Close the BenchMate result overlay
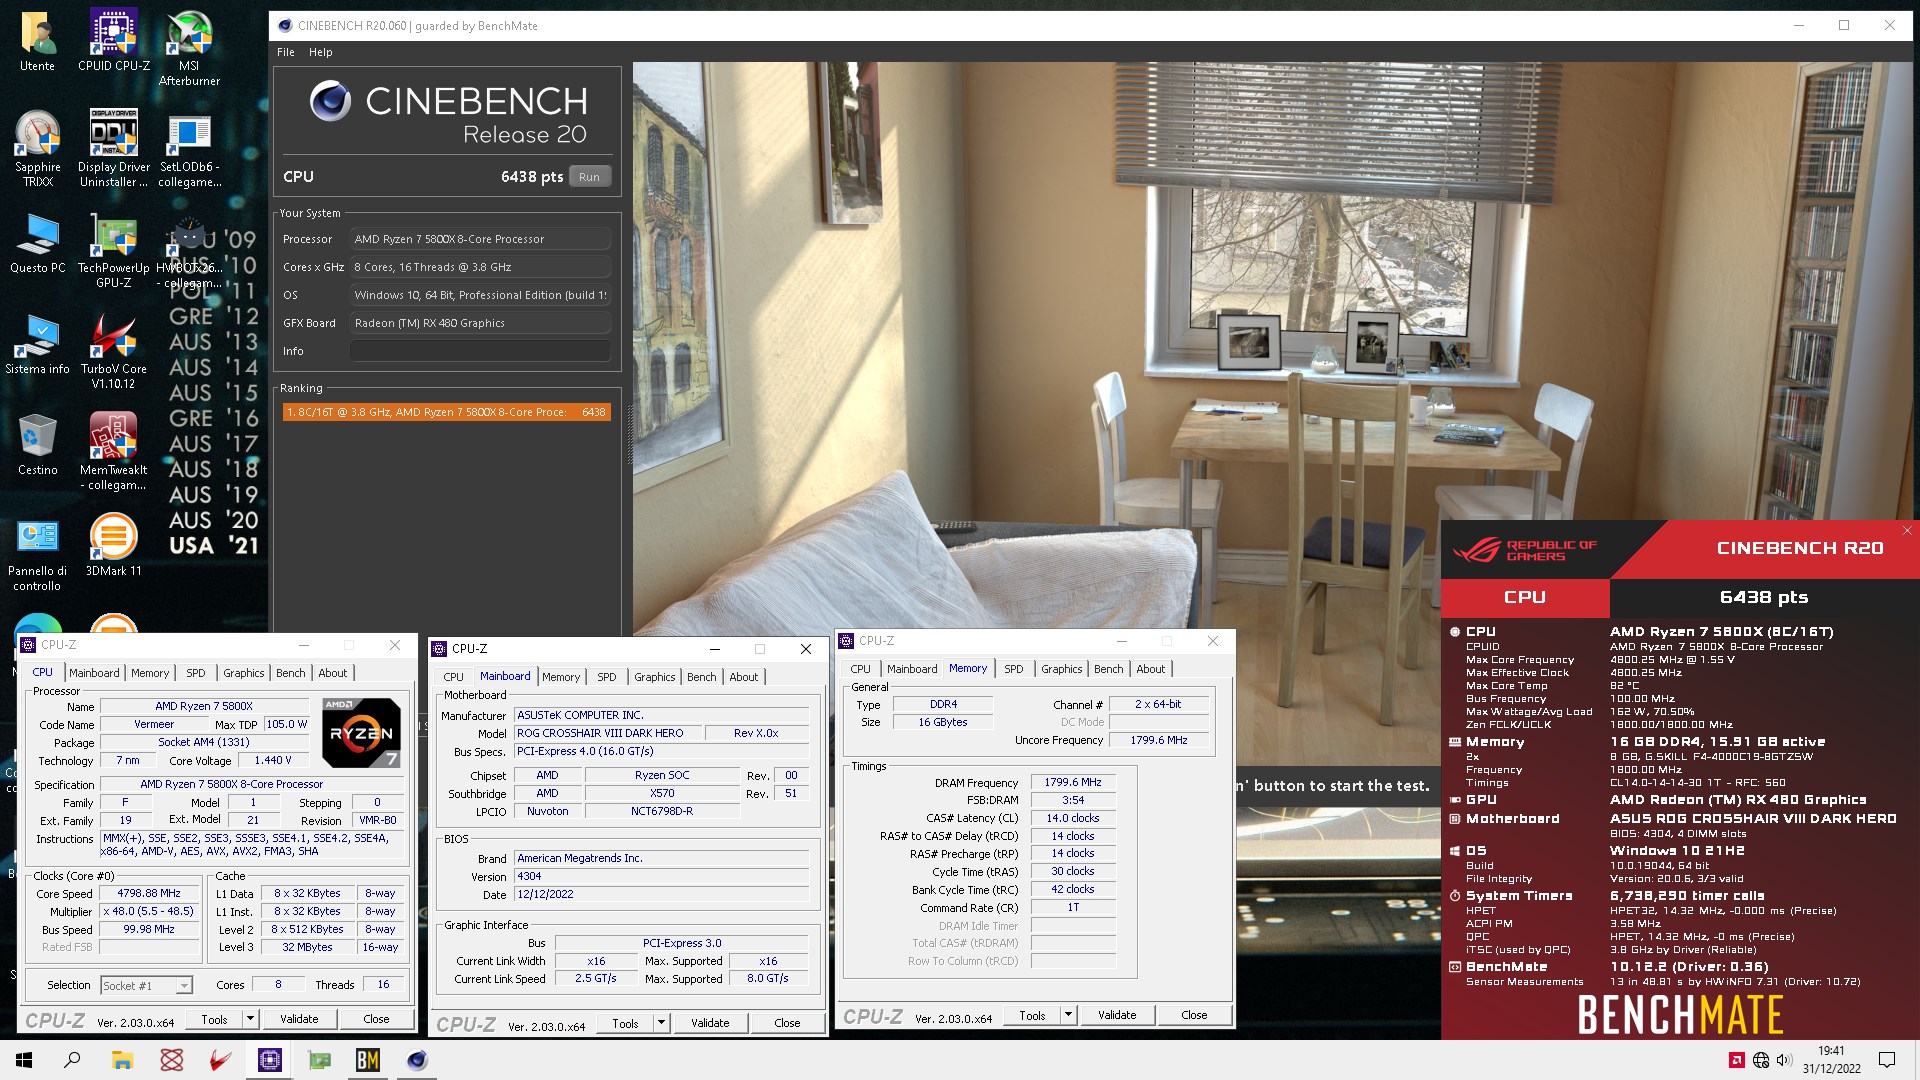 1907,531
